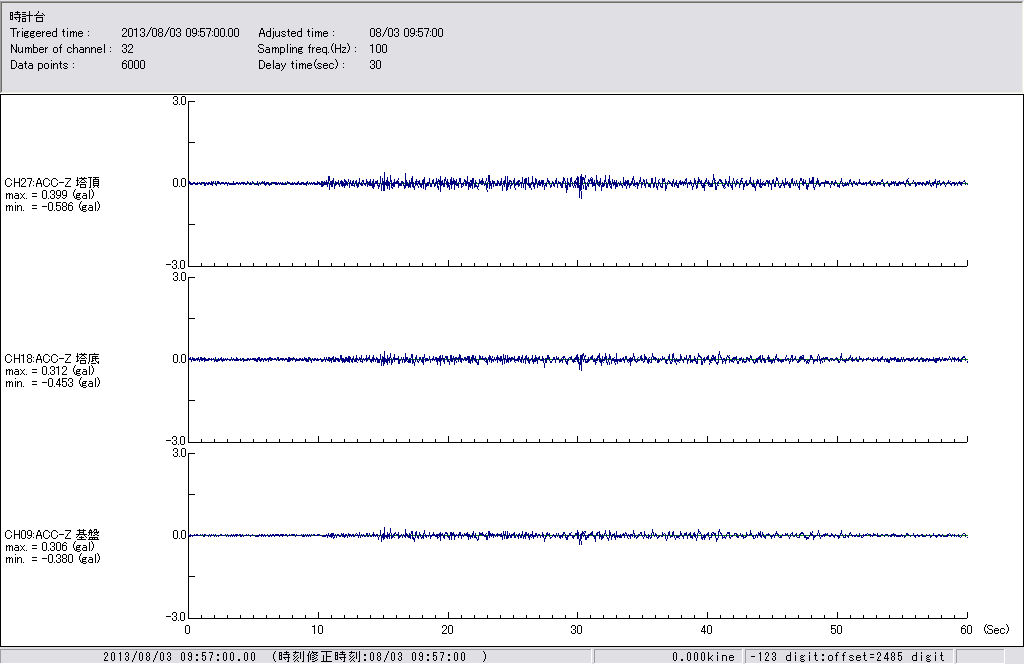1024x664 pixels.
Task: Click the Number of channel value 32
Action: click(127, 49)
